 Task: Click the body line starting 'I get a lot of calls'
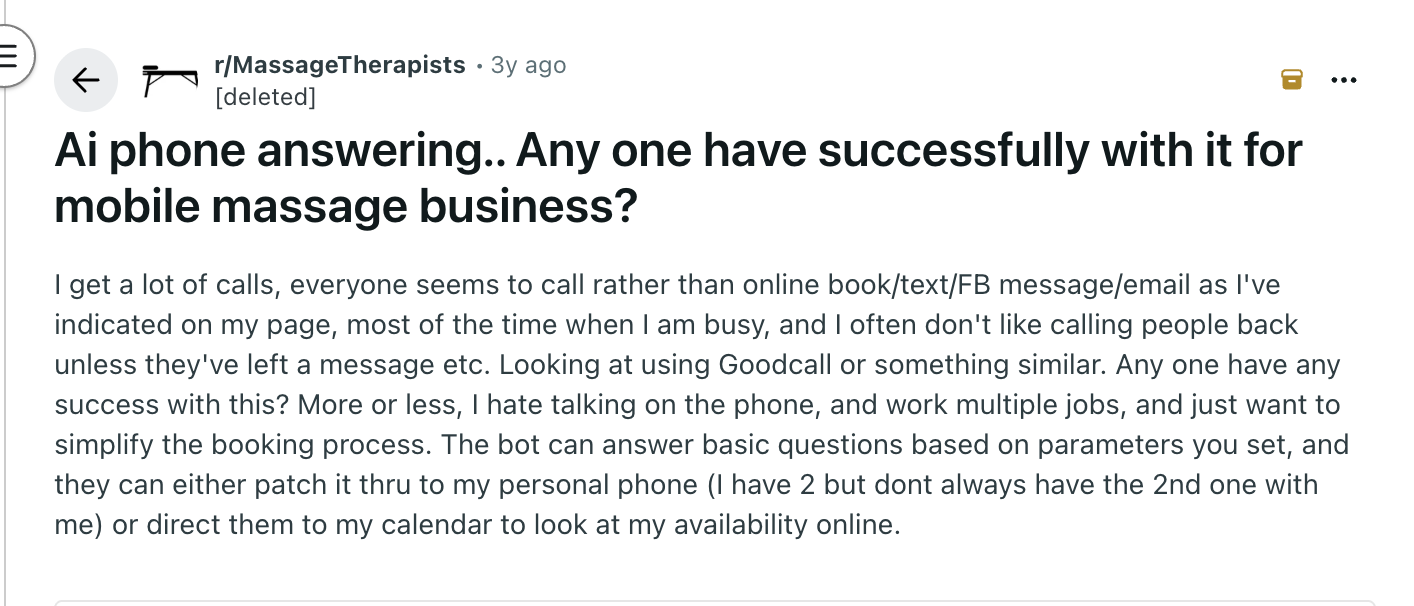[x=667, y=285]
